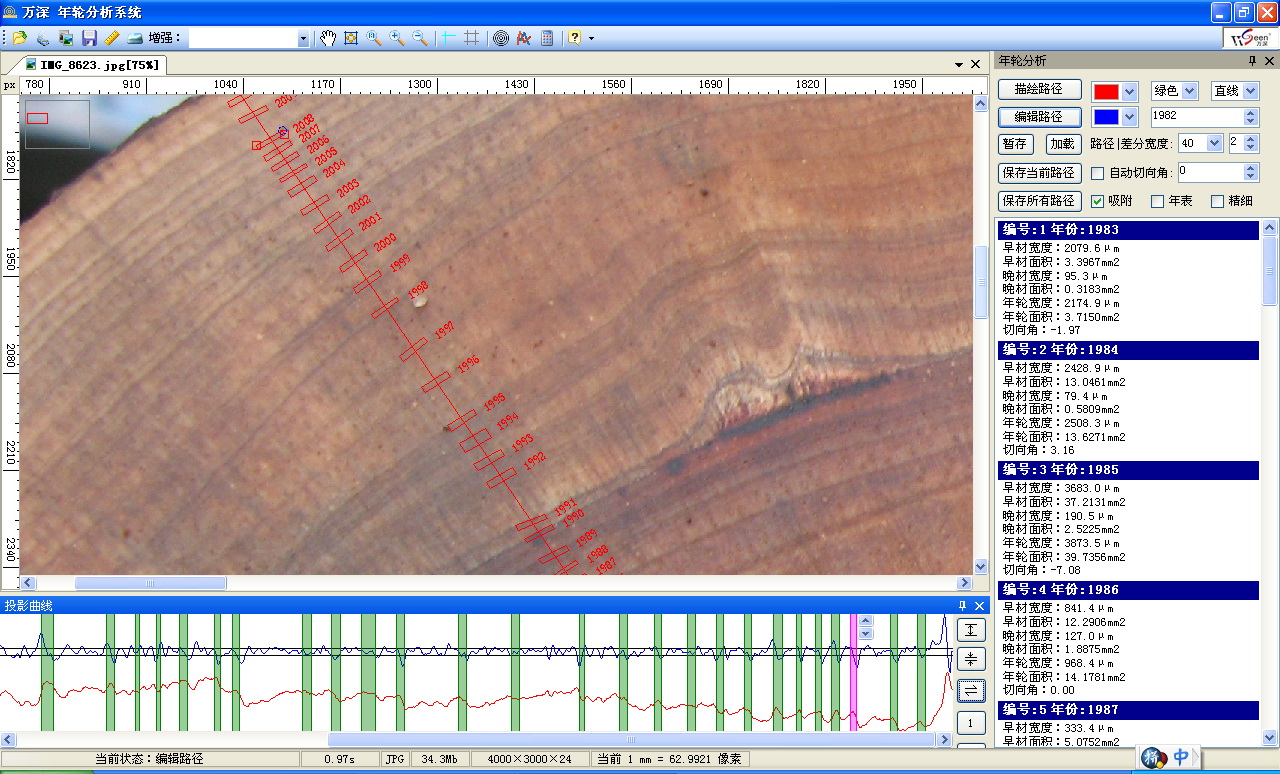Click the zoom out magnifier icon
Screen dimensions: 1280x774
point(420,38)
